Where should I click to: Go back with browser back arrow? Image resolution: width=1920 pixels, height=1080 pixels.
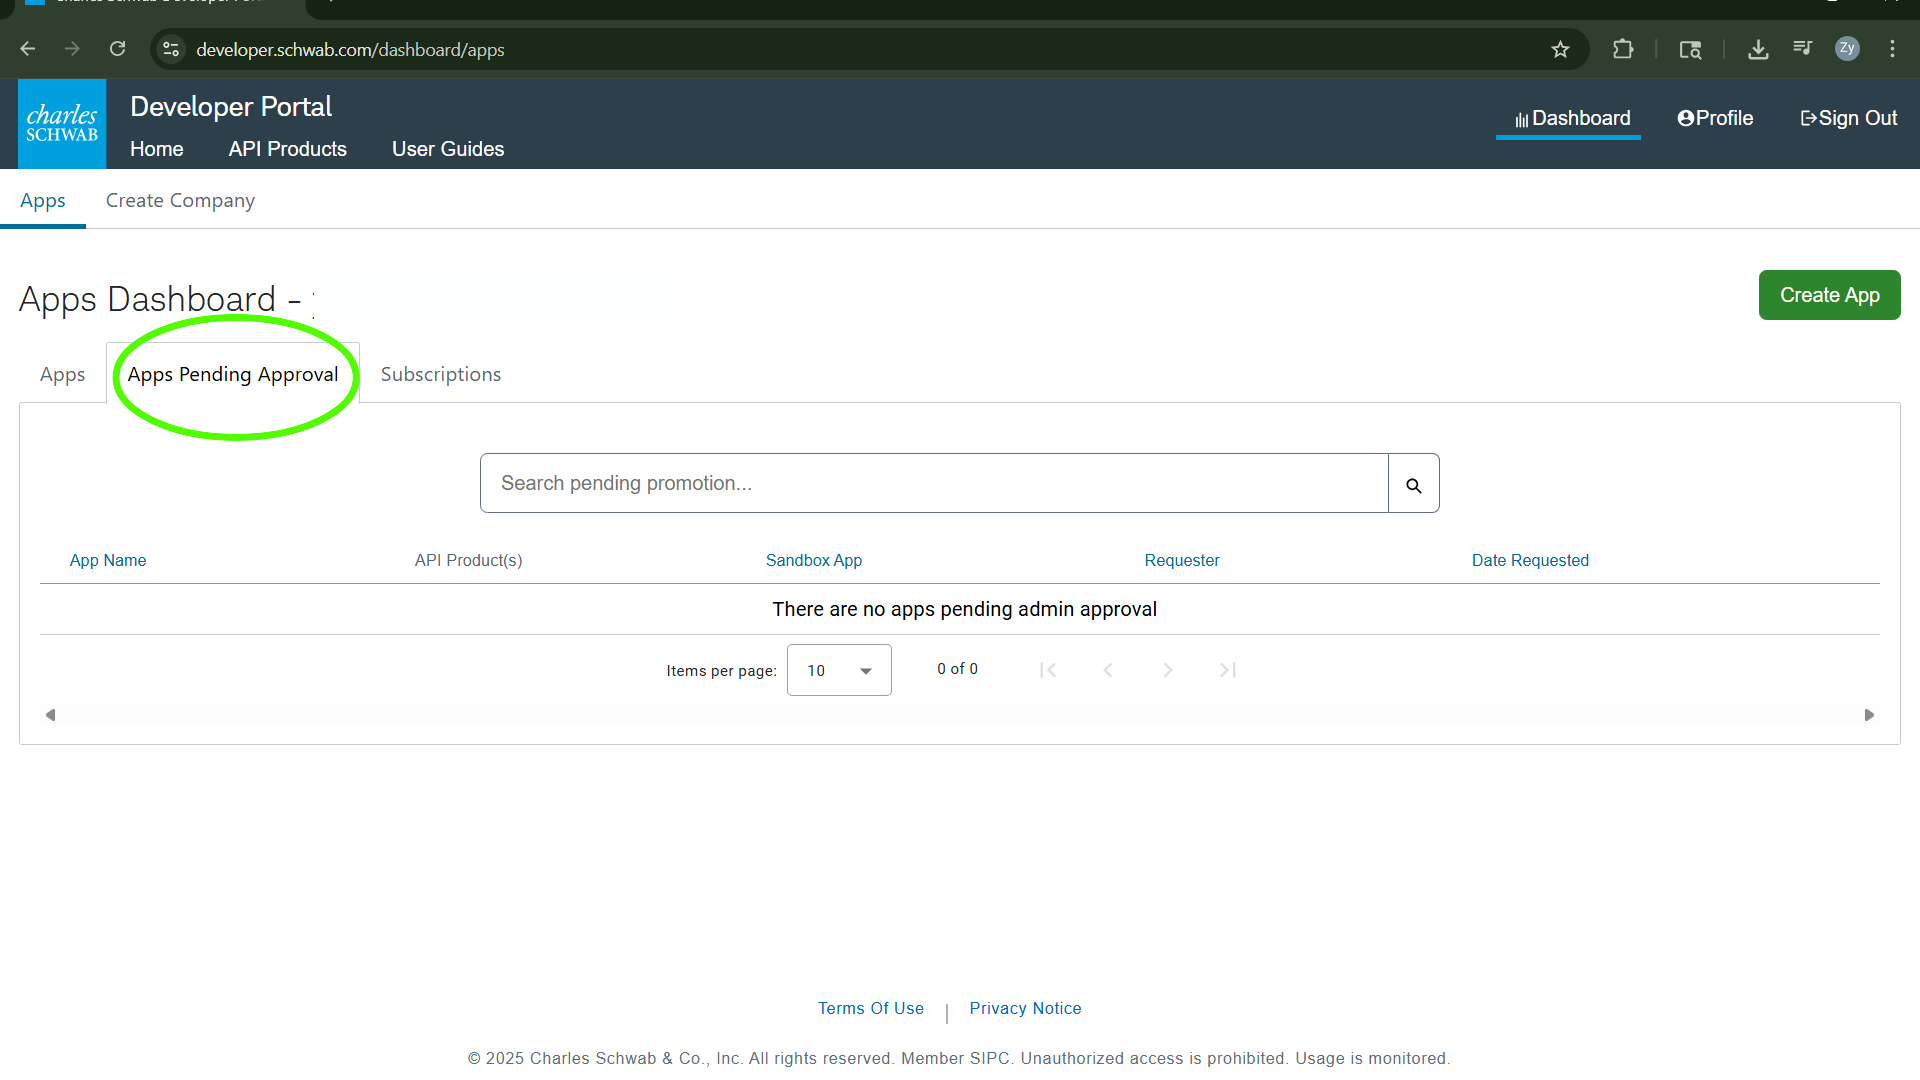(x=28, y=49)
